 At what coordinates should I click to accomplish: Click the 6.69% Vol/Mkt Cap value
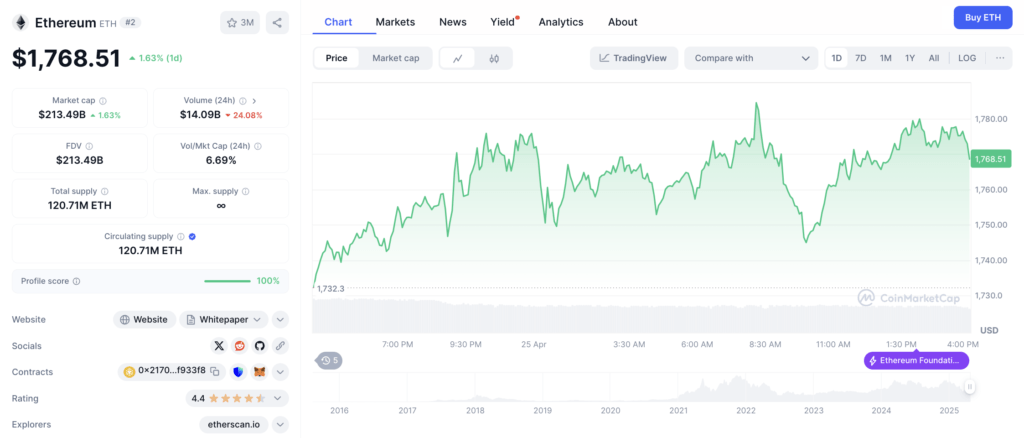coord(221,160)
